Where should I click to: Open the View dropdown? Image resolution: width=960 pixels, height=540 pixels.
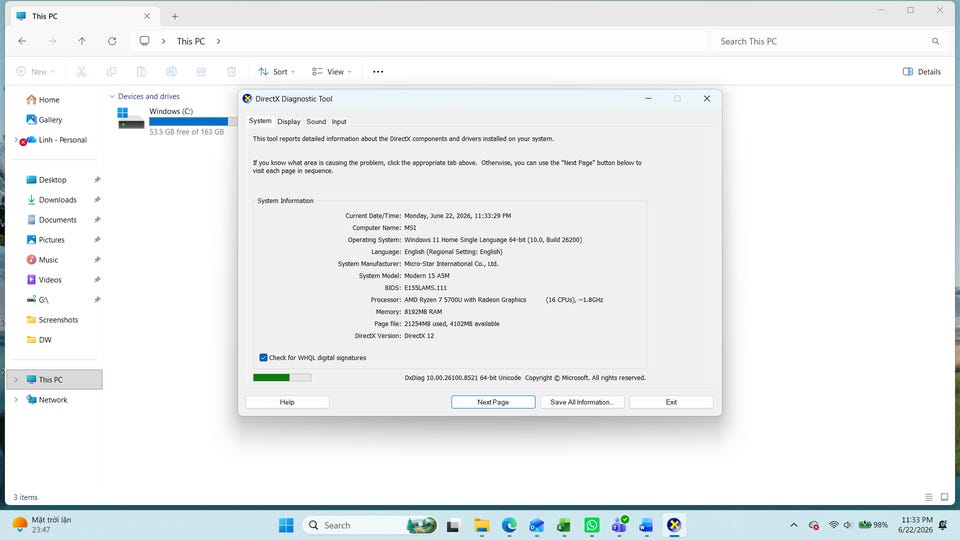pos(331,72)
